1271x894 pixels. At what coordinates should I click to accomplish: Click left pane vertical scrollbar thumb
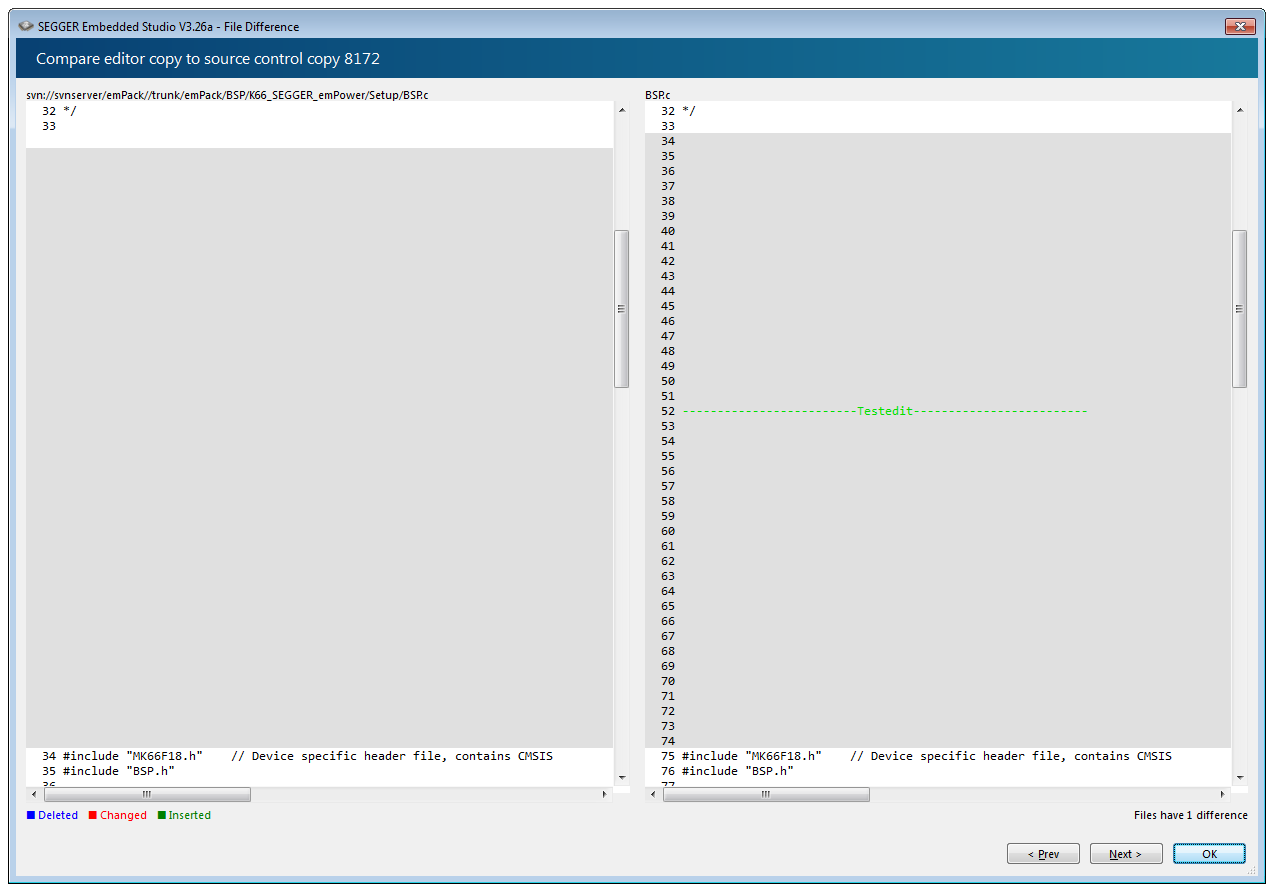(x=621, y=309)
